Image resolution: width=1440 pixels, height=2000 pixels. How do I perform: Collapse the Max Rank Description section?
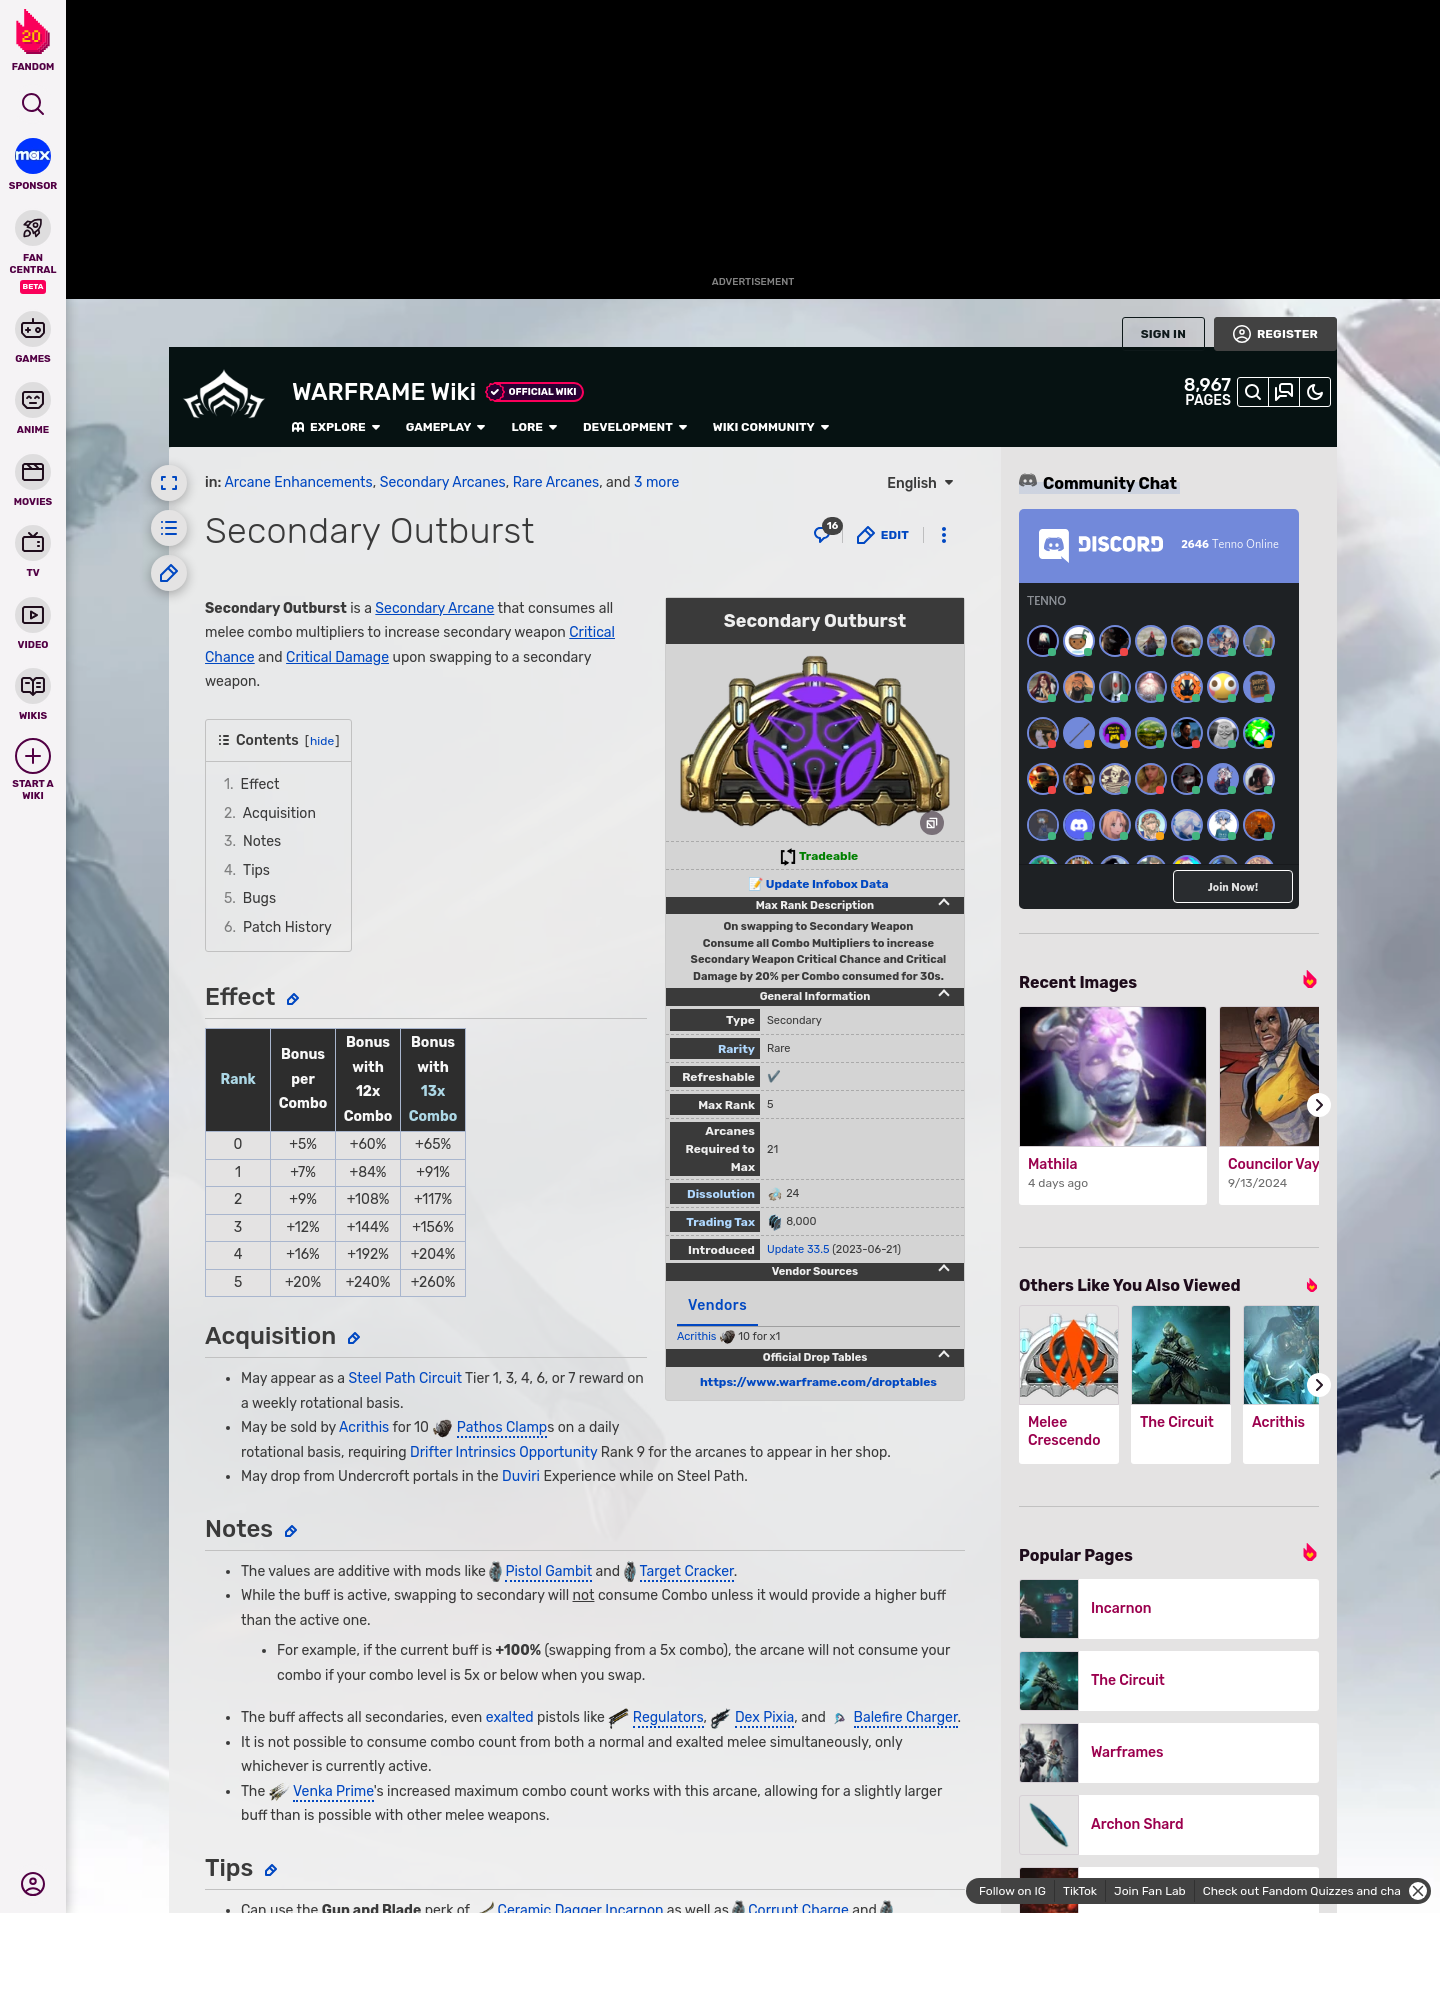point(944,903)
